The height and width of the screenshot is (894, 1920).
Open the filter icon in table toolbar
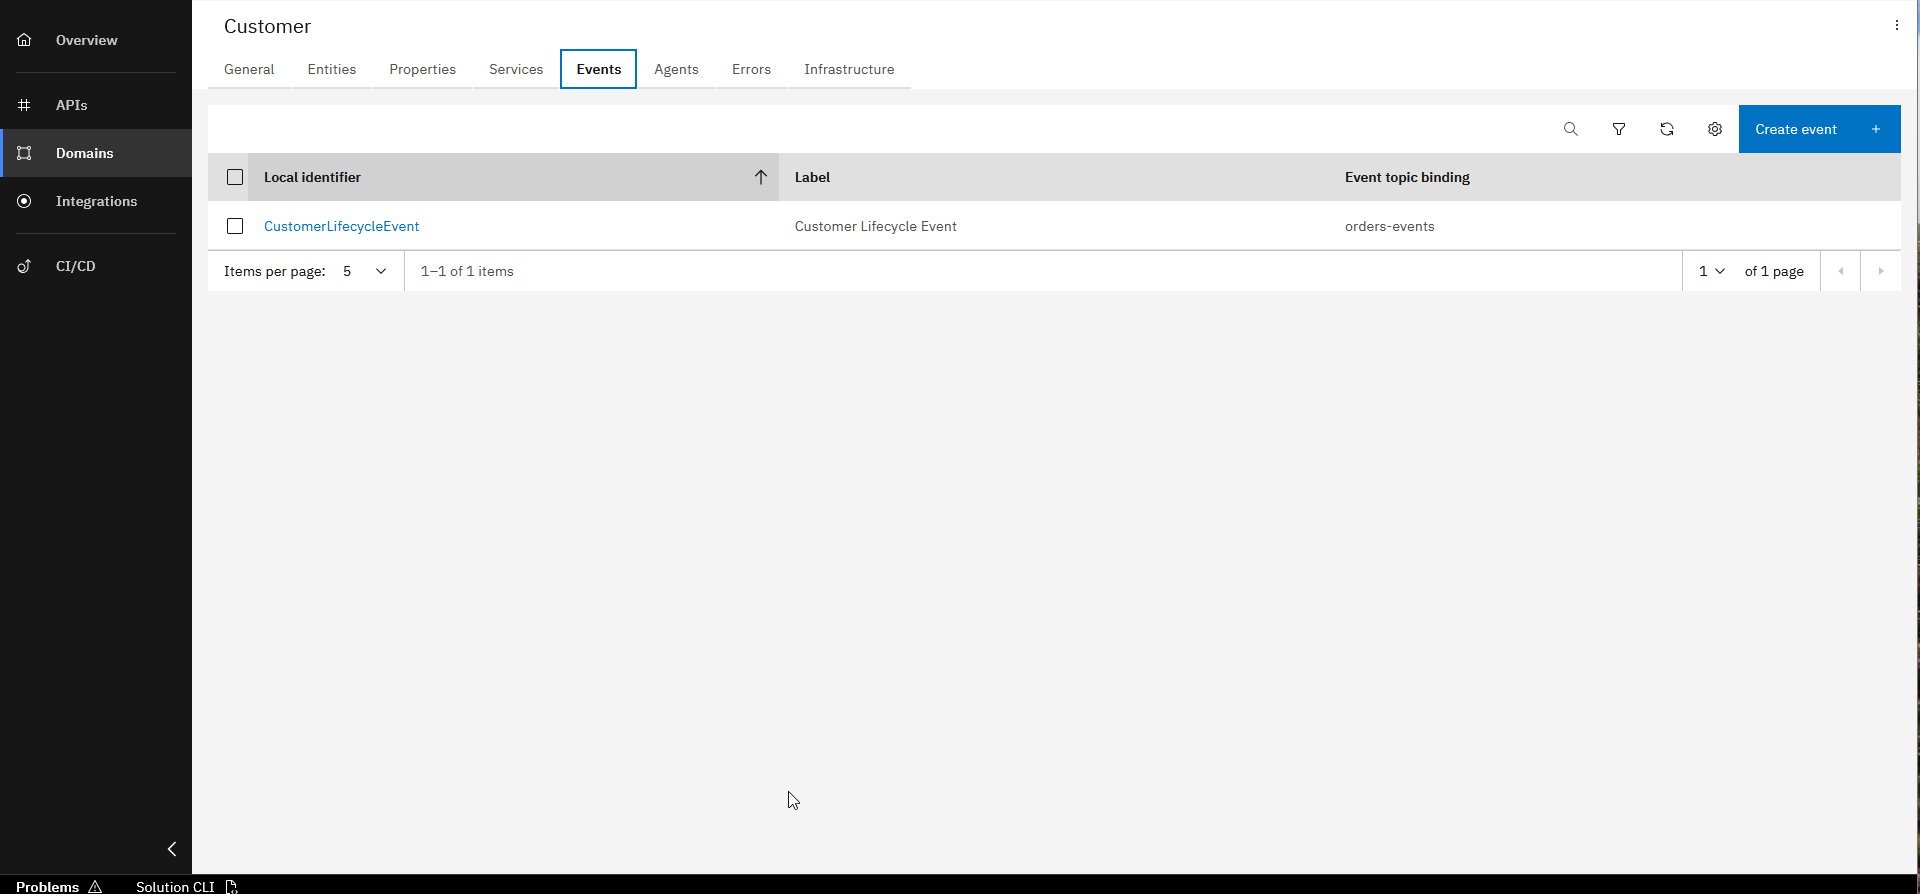(x=1618, y=129)
